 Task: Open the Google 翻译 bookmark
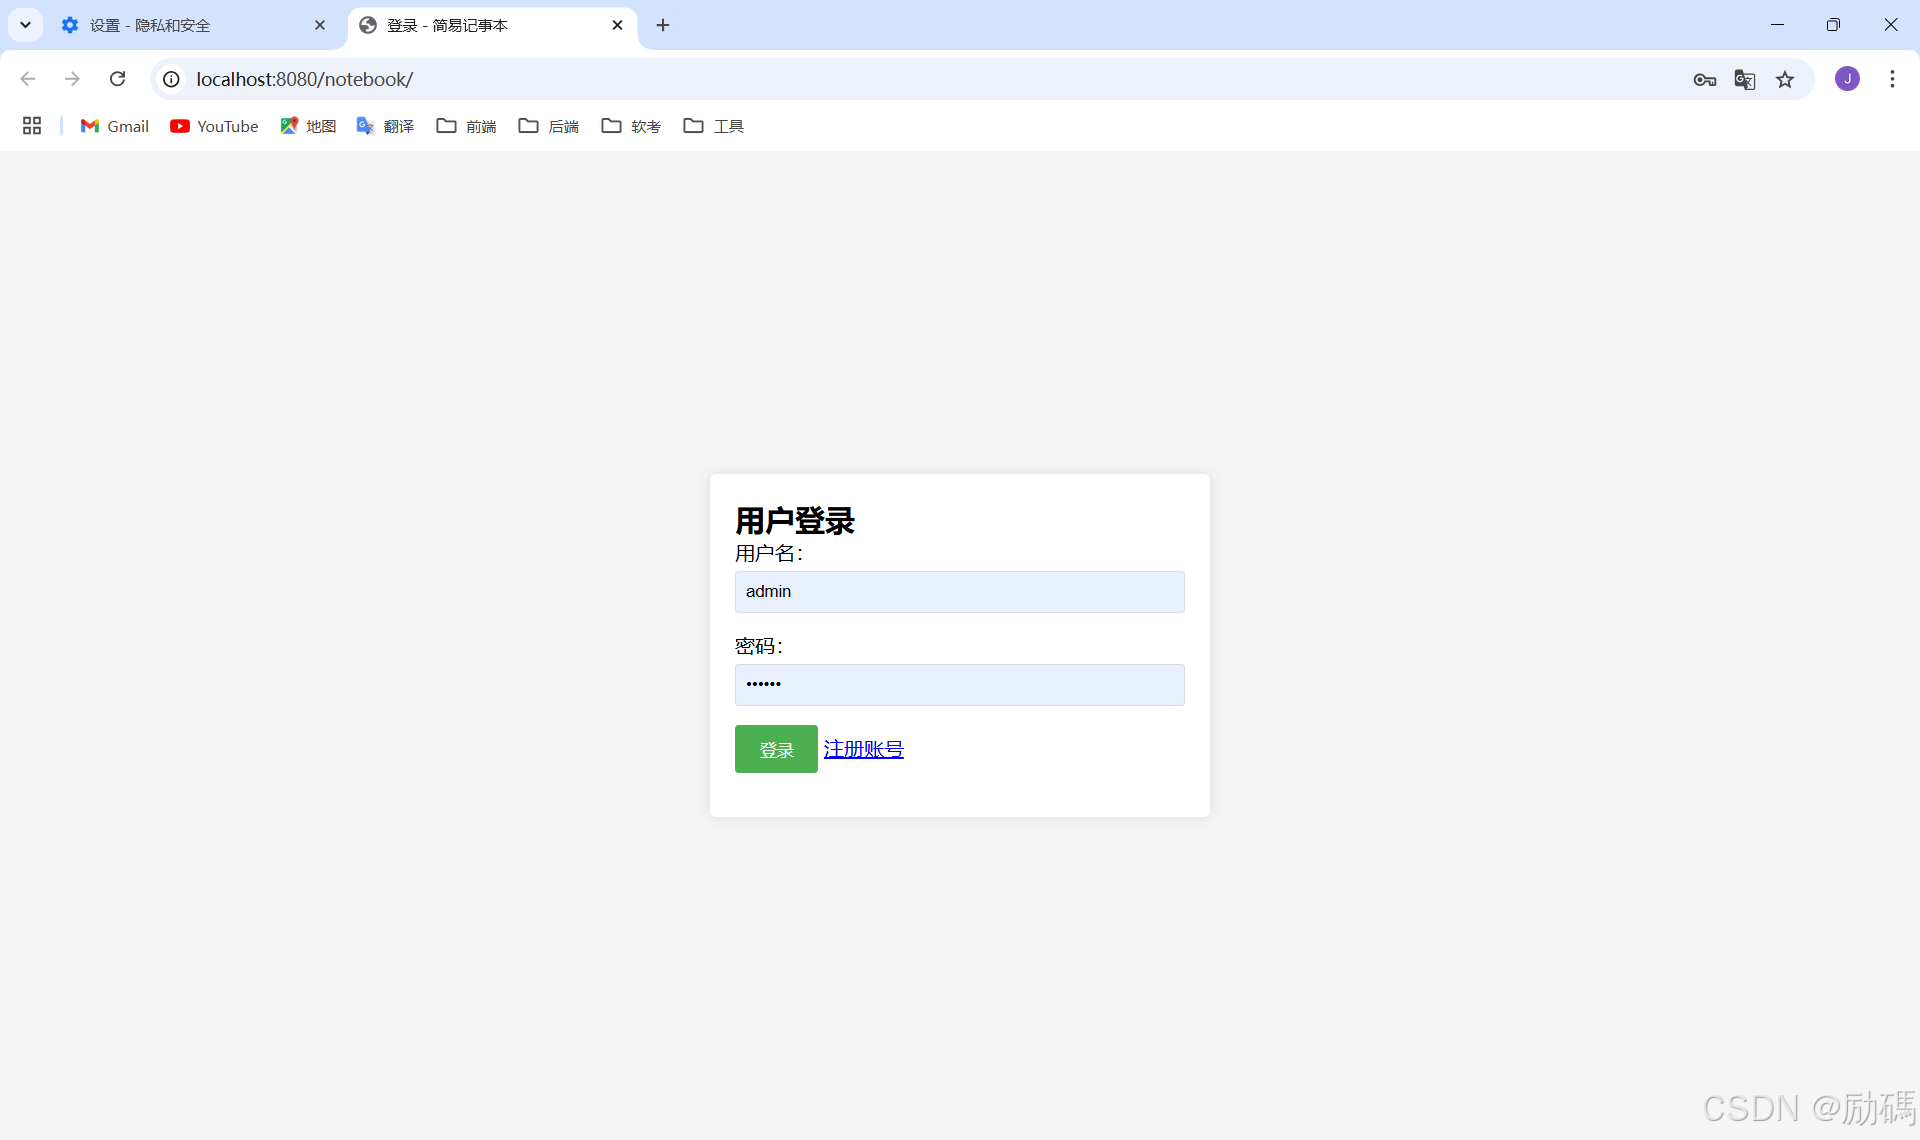pos(386,126)
